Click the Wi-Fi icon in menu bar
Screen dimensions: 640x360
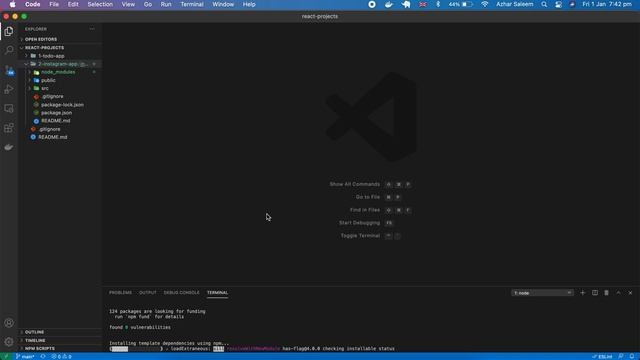point(484,4)
